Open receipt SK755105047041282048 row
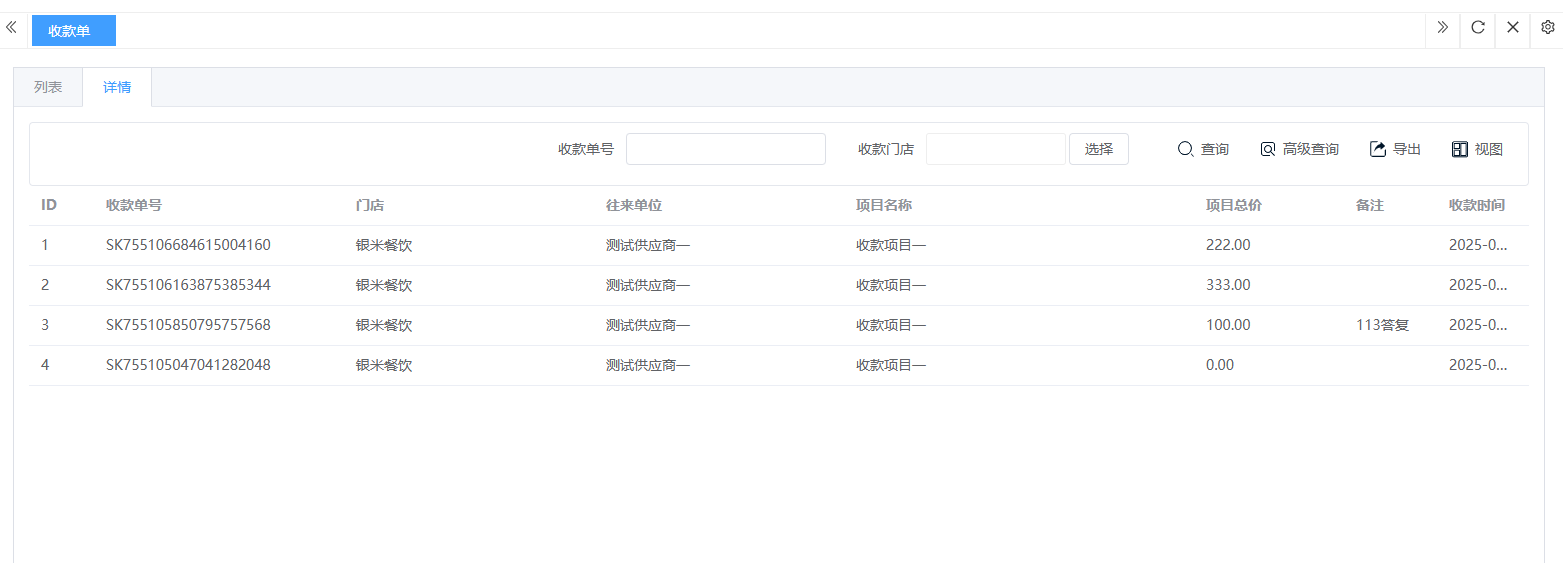This screenshot has height=563, width=1563. pos(188,365)
